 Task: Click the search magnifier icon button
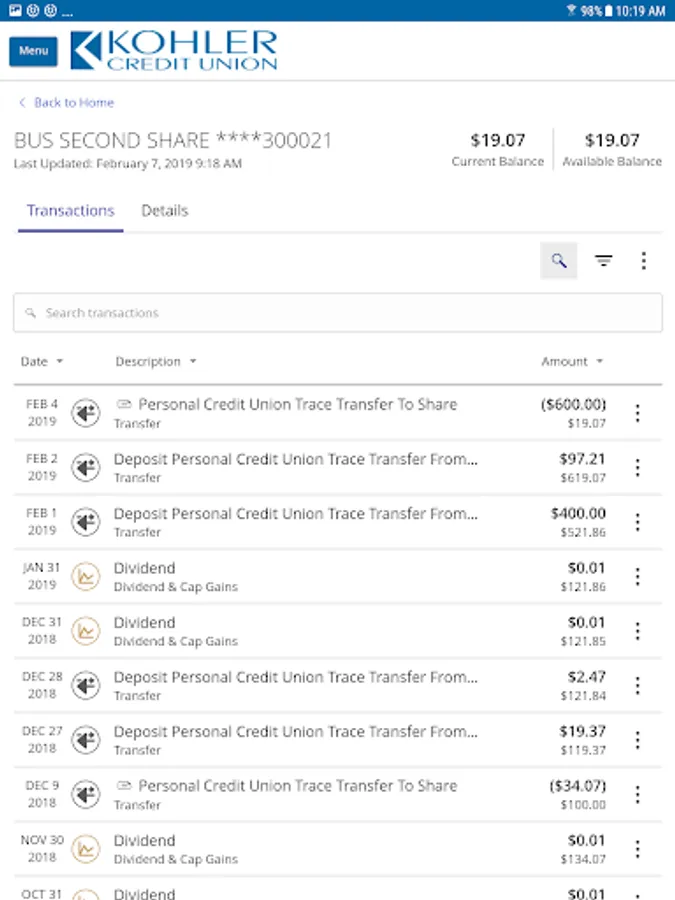tap(559, 261)
